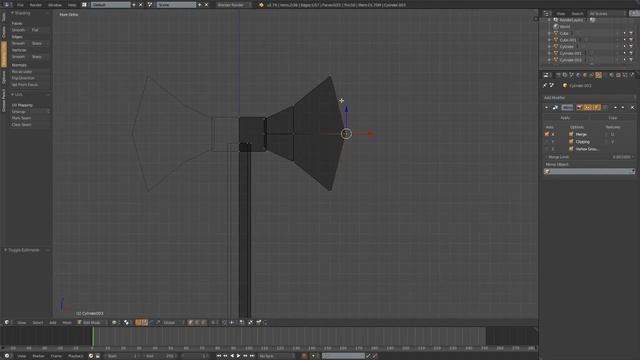Switch to the Options tool shelf tab

(4, 77)
